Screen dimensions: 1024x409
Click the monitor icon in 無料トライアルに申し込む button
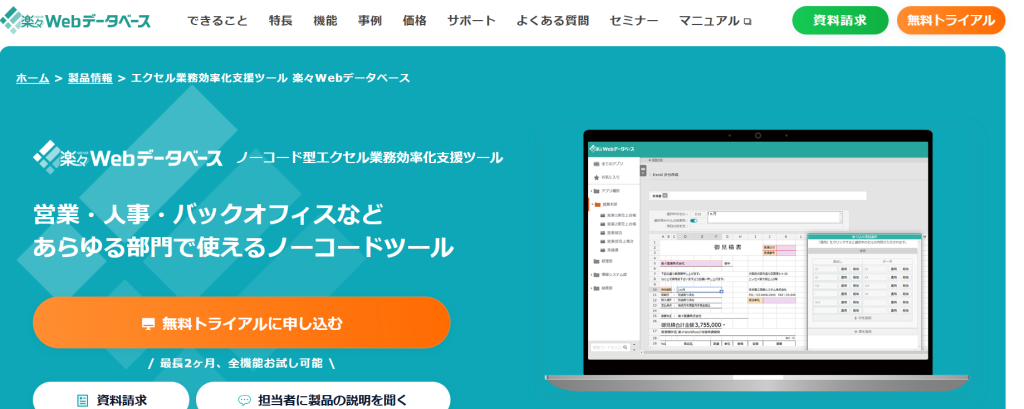[x=148, y=323]
